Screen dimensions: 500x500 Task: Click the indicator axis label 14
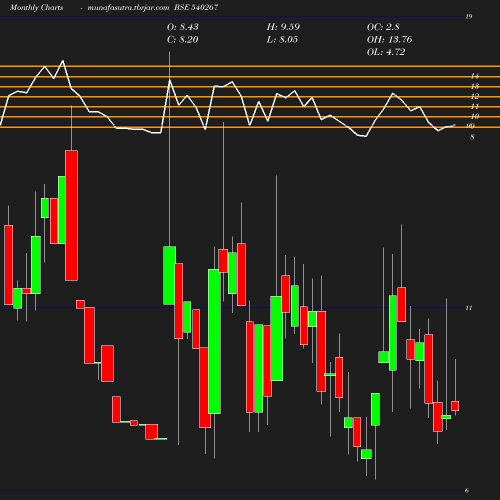tap(475, 76)
